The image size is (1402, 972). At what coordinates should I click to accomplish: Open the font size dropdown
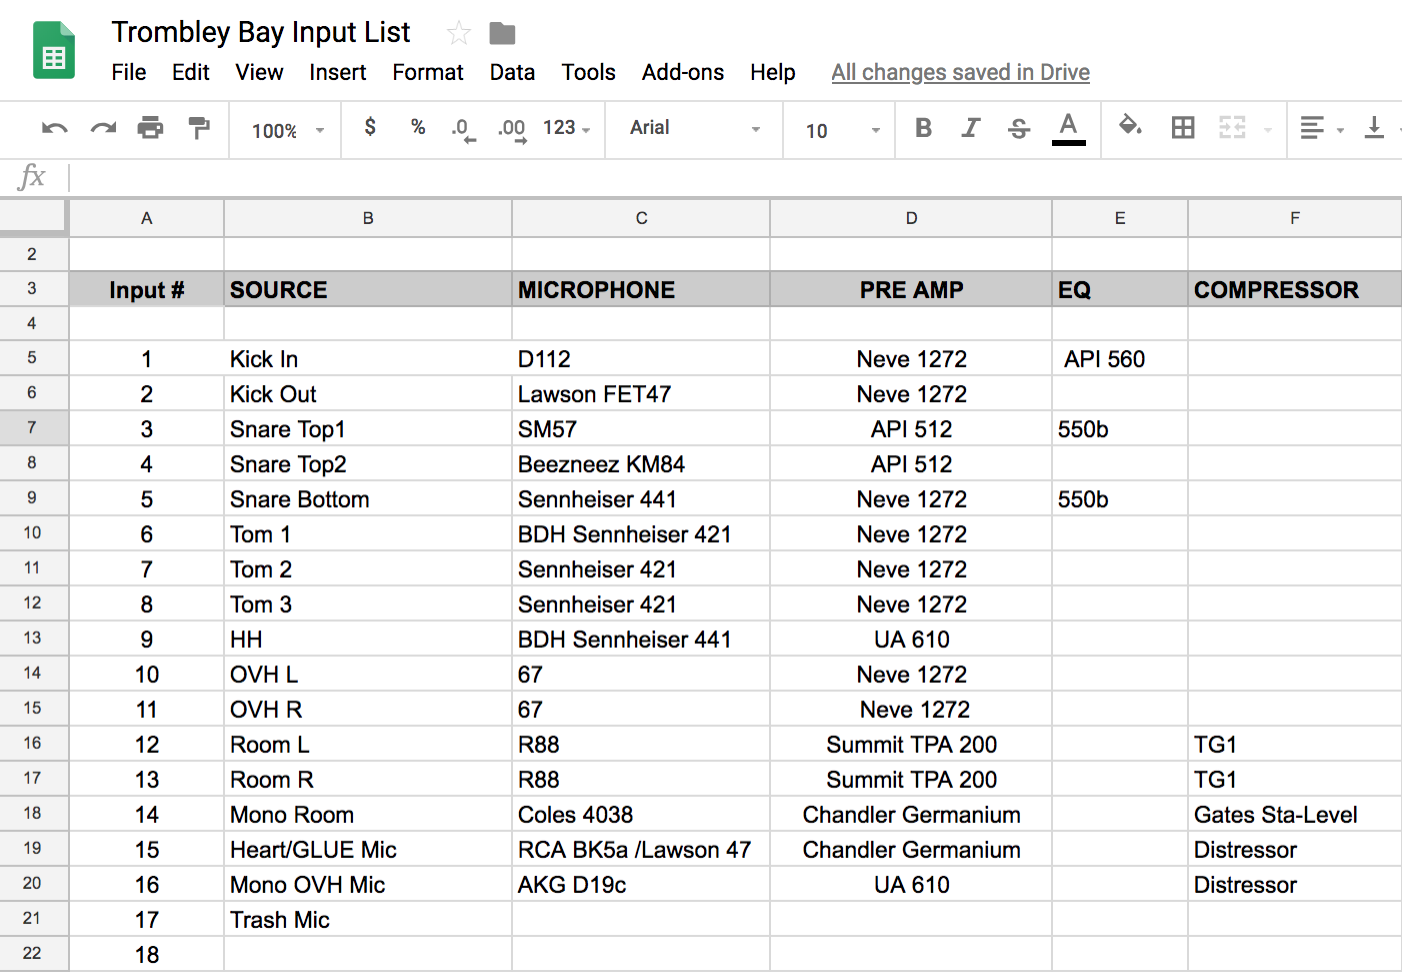[838, 130]
